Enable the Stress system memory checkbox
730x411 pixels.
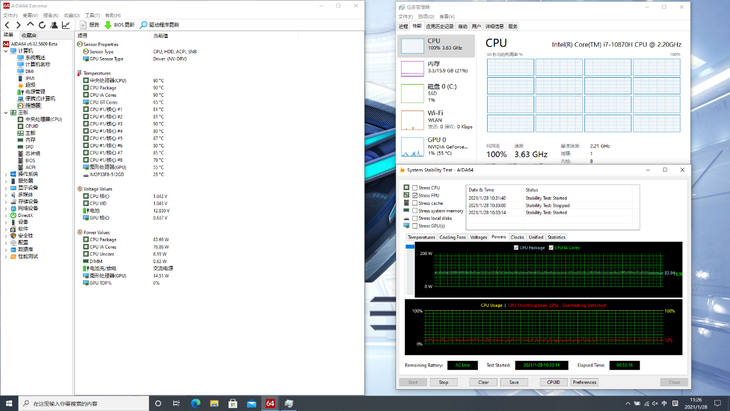coord(415,211)
